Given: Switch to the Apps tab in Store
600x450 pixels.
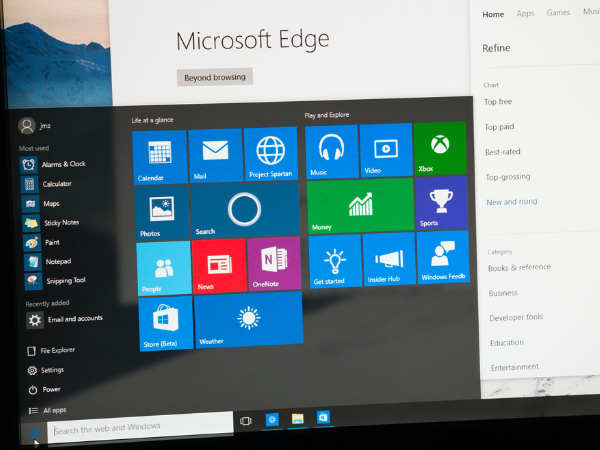Looking at the screenshot, I should click(x=525, y=14).
